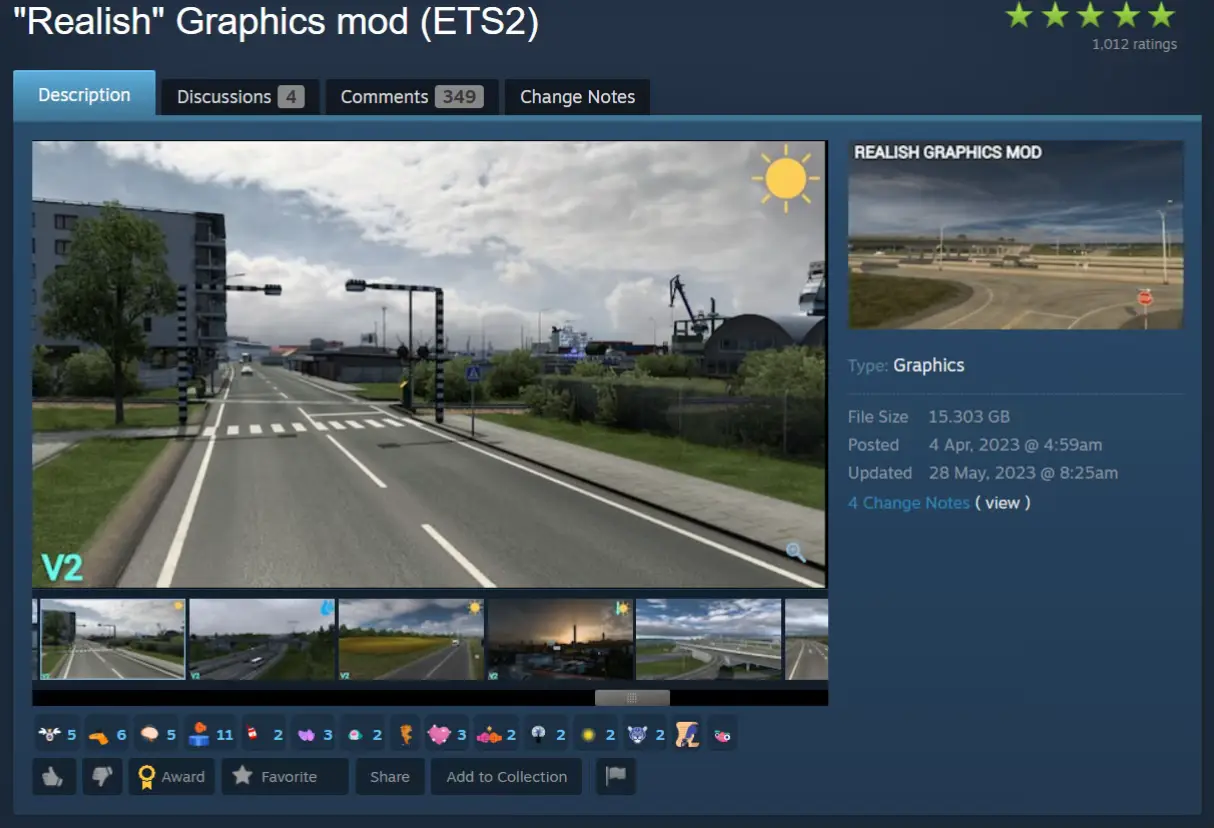Click the report flag icon

[615, 776]
